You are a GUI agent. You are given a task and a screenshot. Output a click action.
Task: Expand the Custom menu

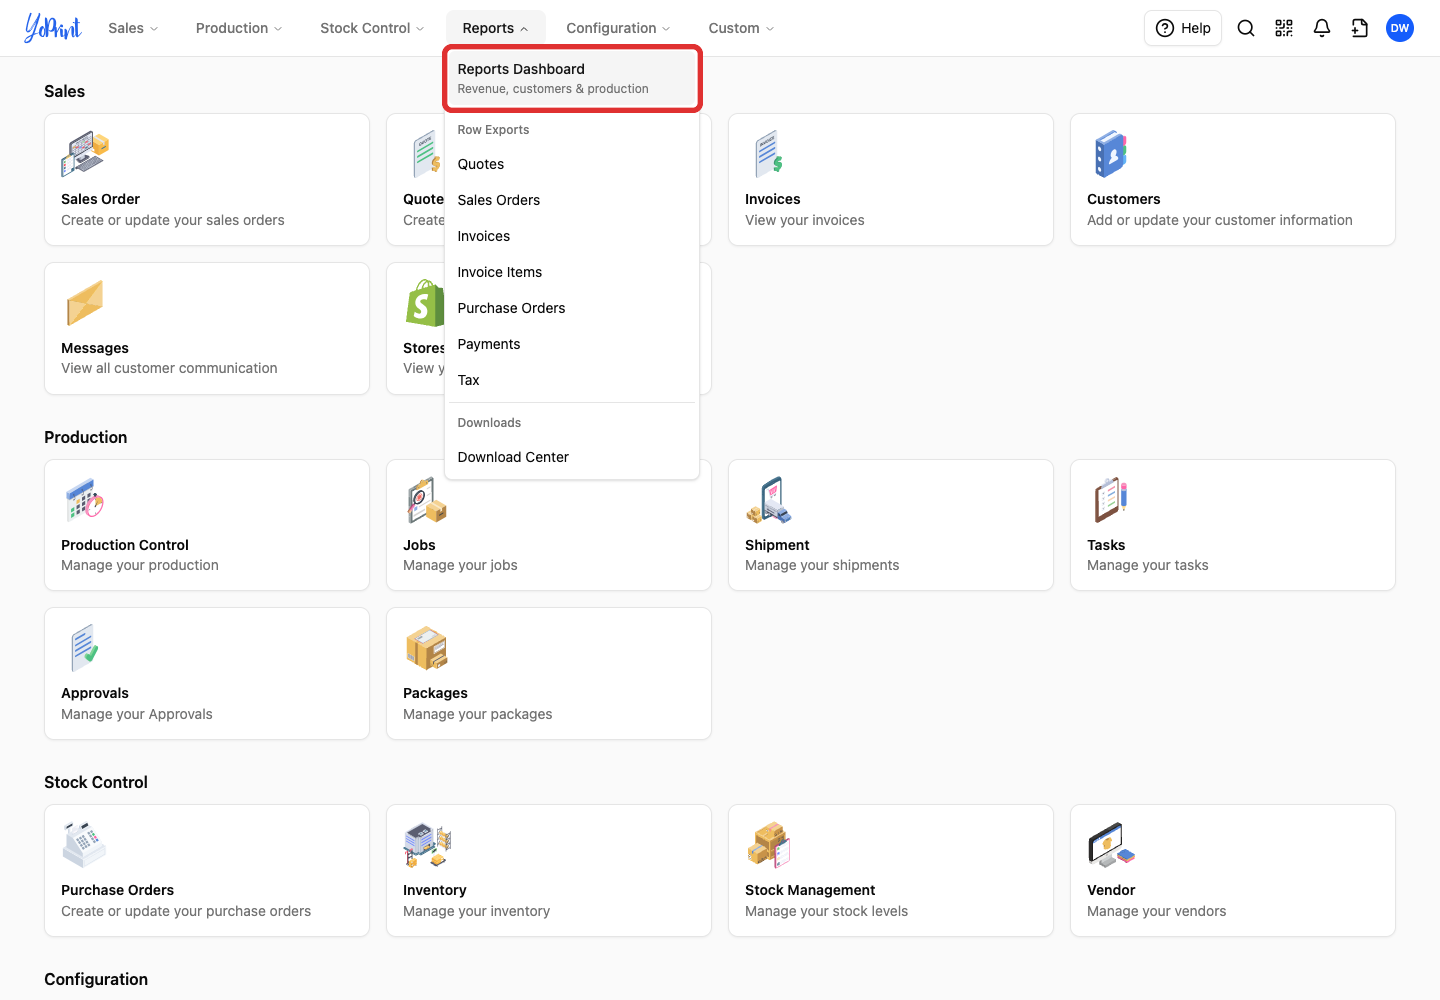click(741, 28)
